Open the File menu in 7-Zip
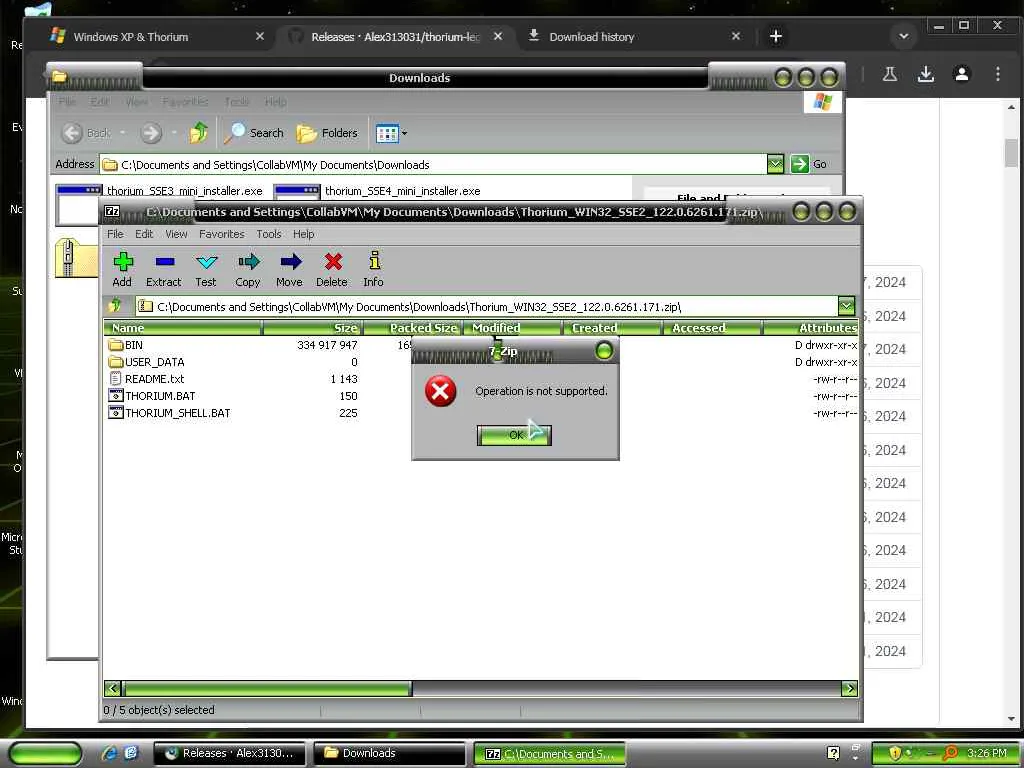Image resolution: width=1024 pixels, height=768 pixels. point(115,234)
